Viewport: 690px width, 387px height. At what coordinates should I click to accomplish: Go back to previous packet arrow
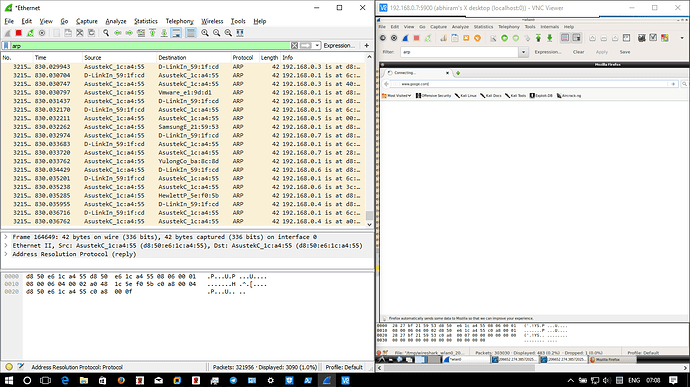point(118,33)
